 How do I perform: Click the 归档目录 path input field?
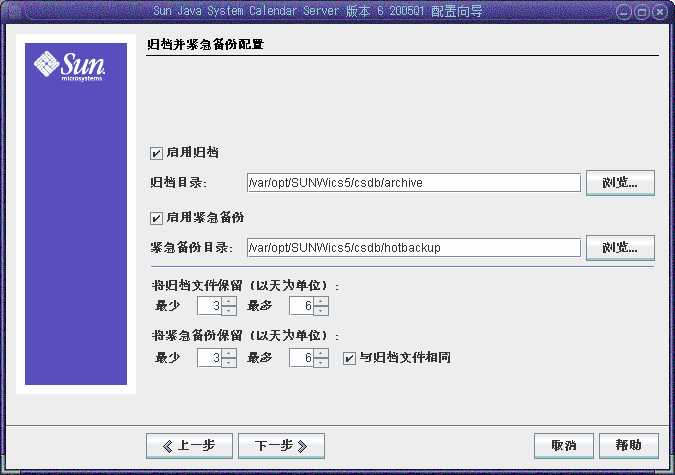pos(414,183)
